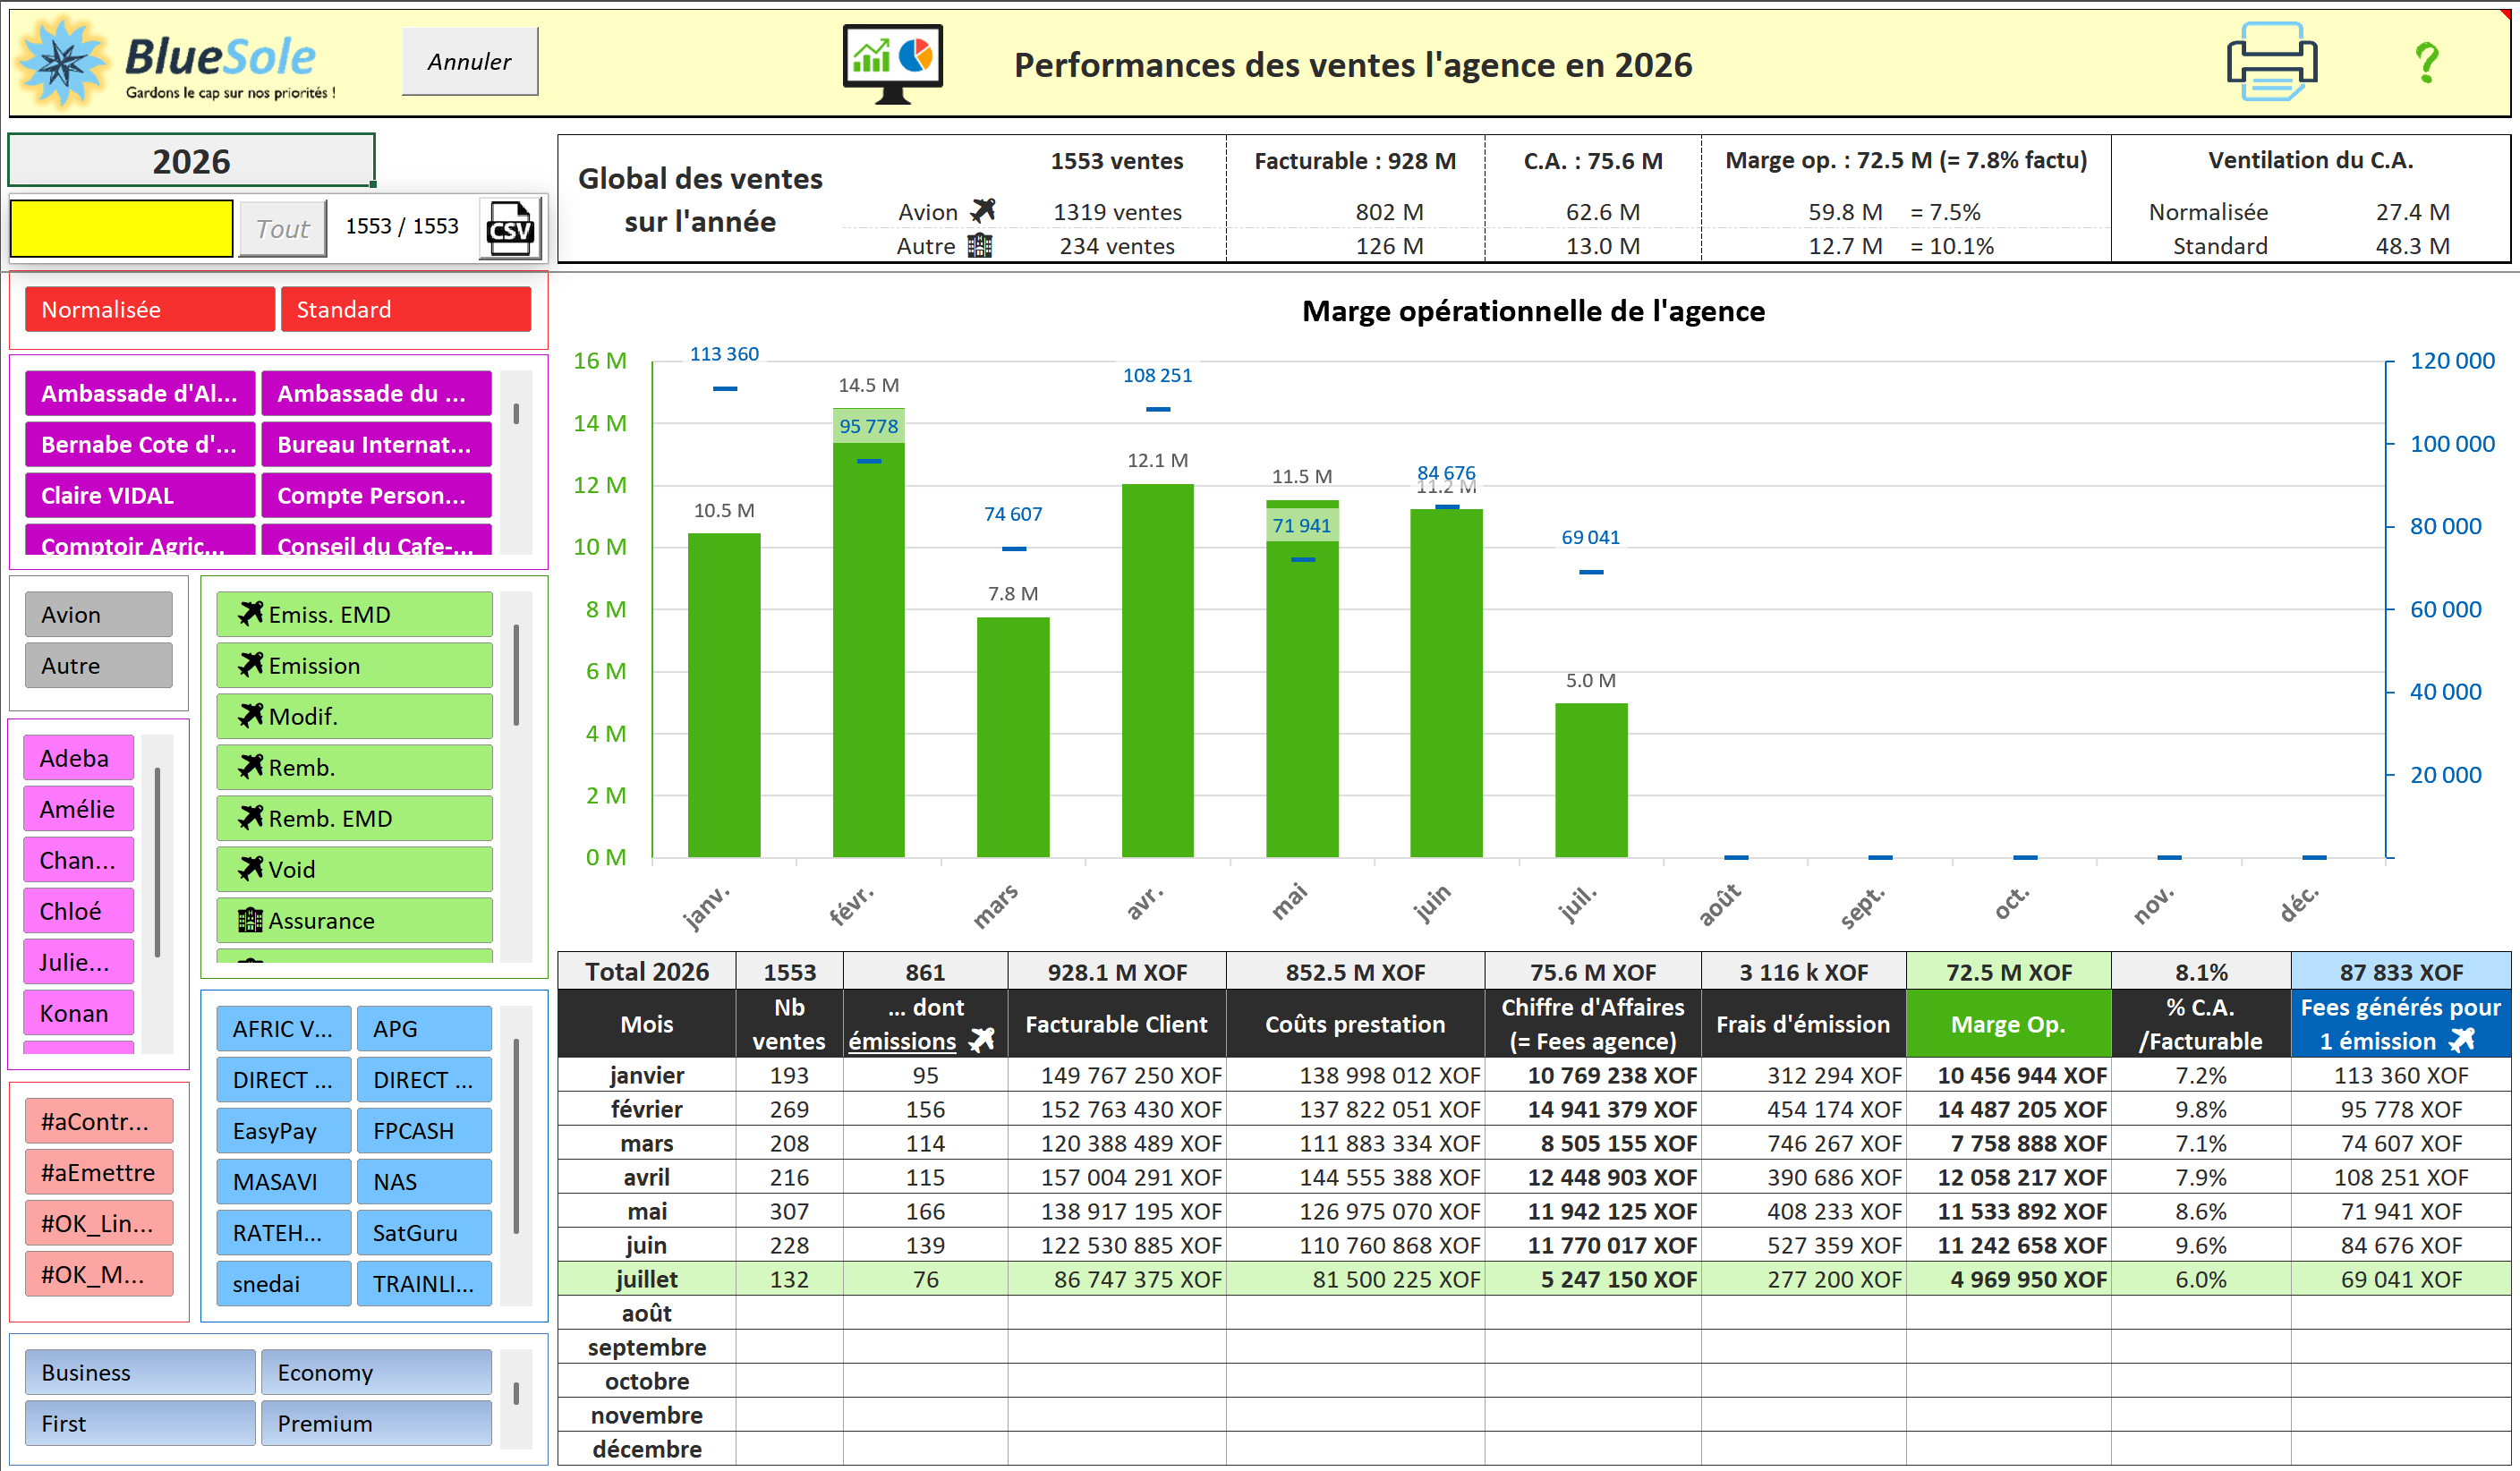Filter by Void operation type

(355, 870)
